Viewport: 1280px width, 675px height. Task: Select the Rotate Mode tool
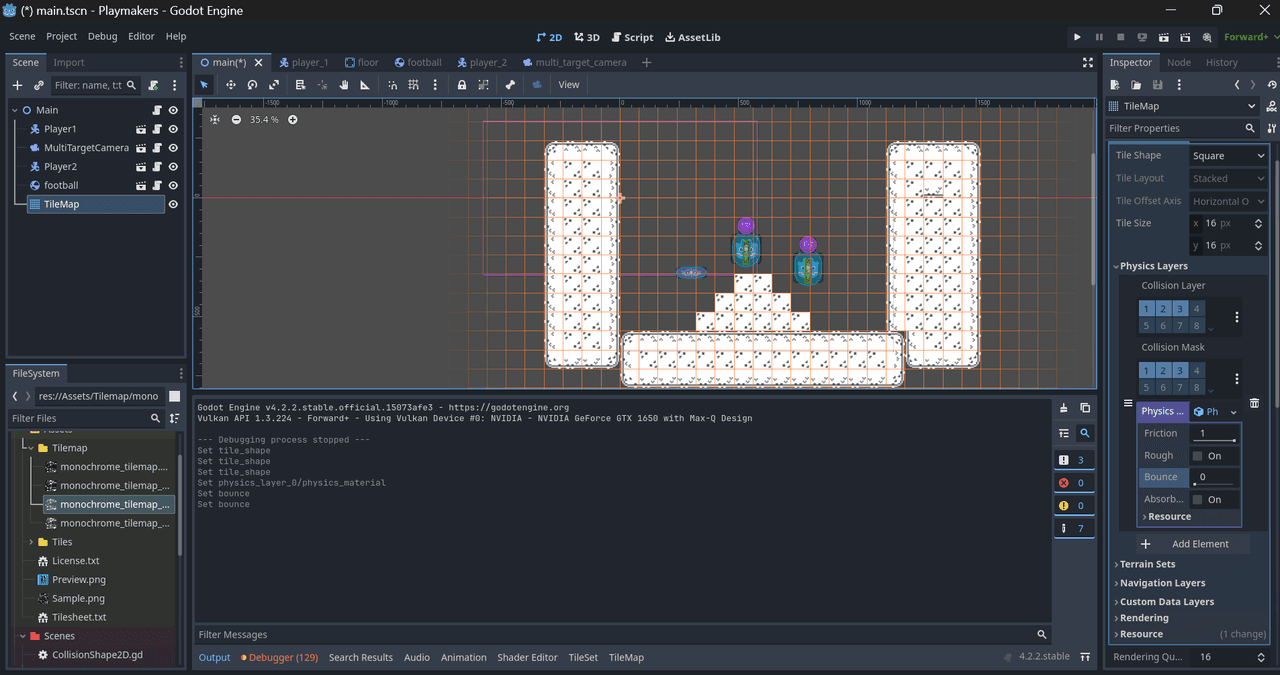click(252, 85)
